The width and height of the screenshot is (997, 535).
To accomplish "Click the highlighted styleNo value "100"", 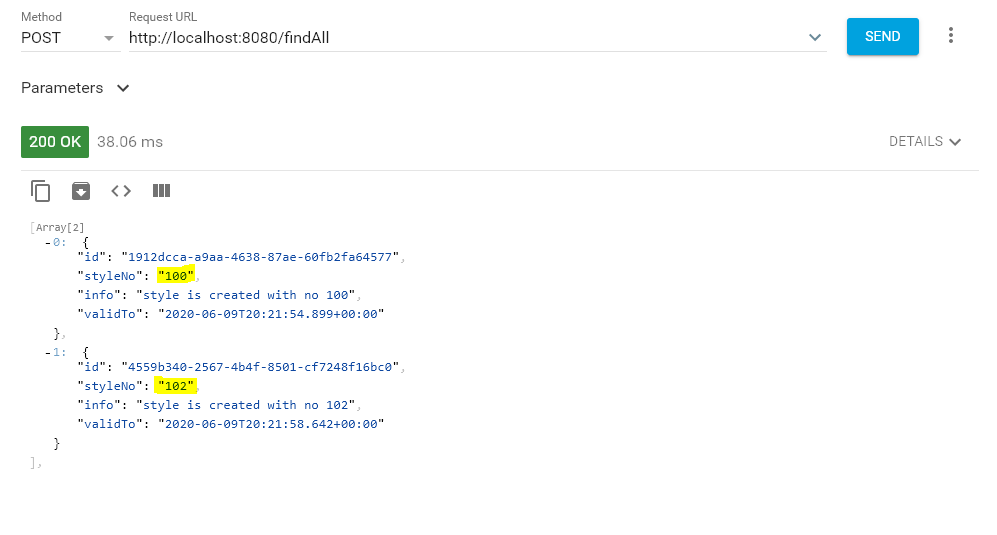I will pos(175,276).
